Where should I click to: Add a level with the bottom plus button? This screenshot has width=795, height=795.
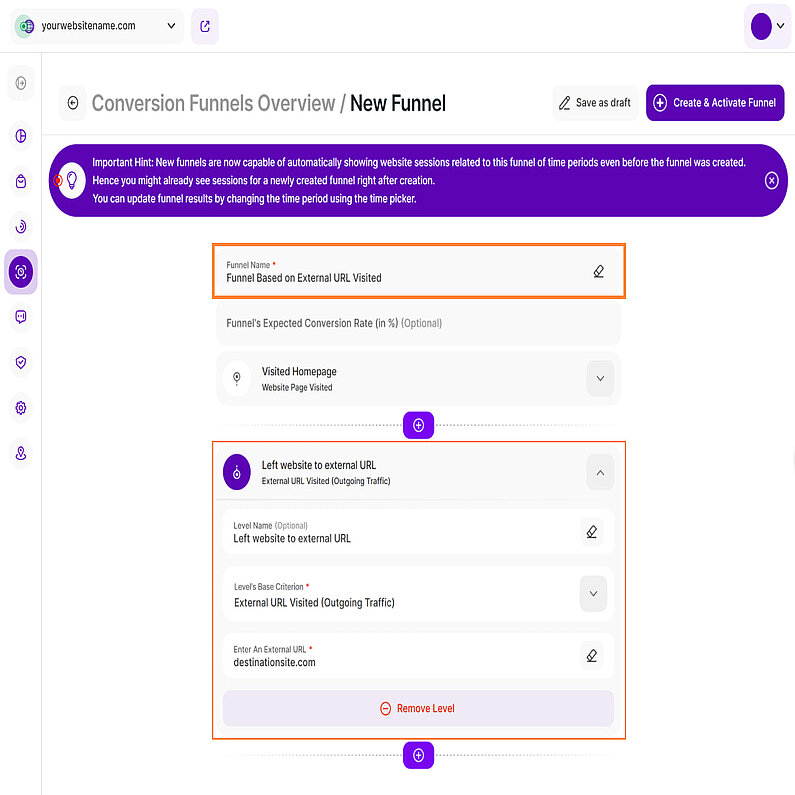coord(418,755)
